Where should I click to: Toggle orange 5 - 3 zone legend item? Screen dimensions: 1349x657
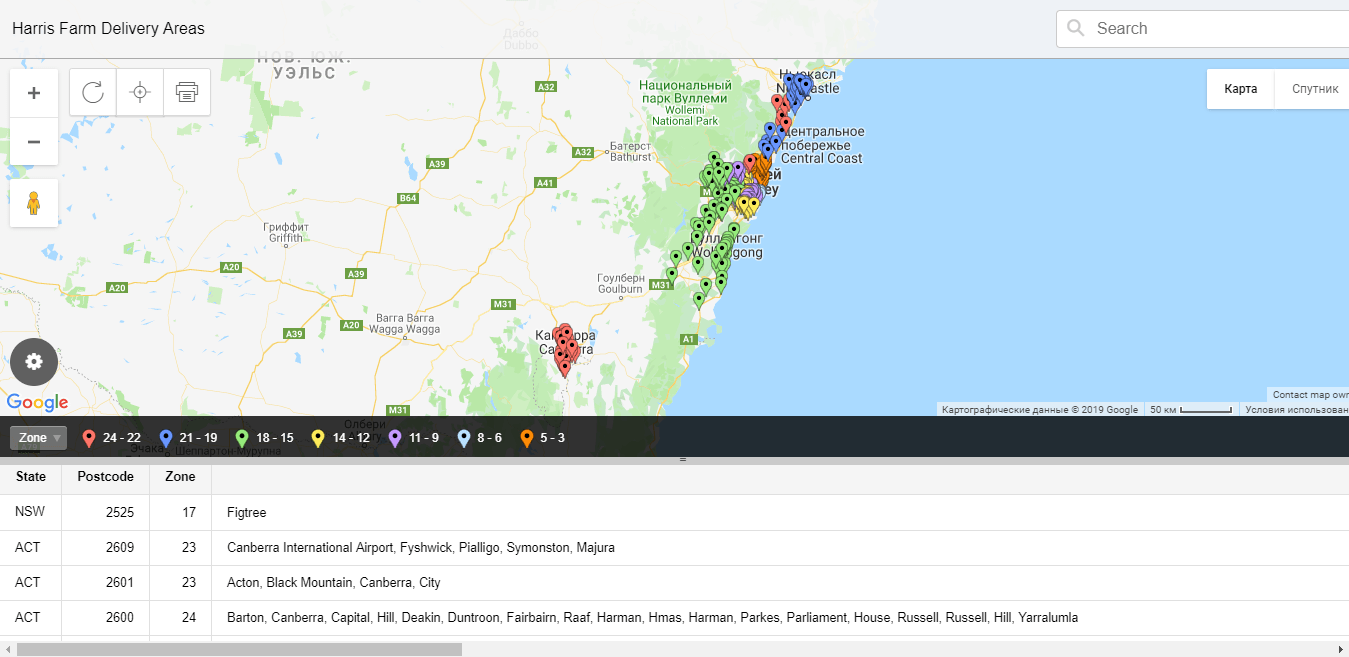coord(543,438)
